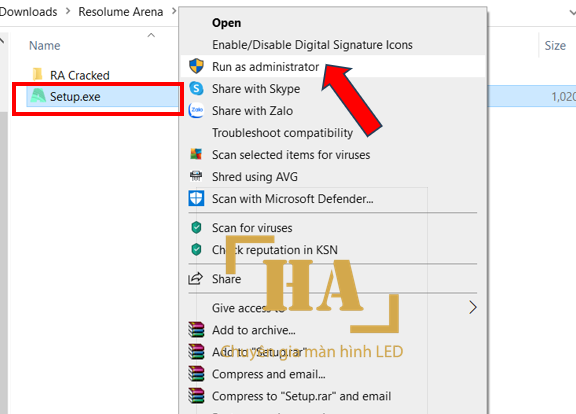Select Compress and email option
576x414 pixels.
[x=269, y=374]
